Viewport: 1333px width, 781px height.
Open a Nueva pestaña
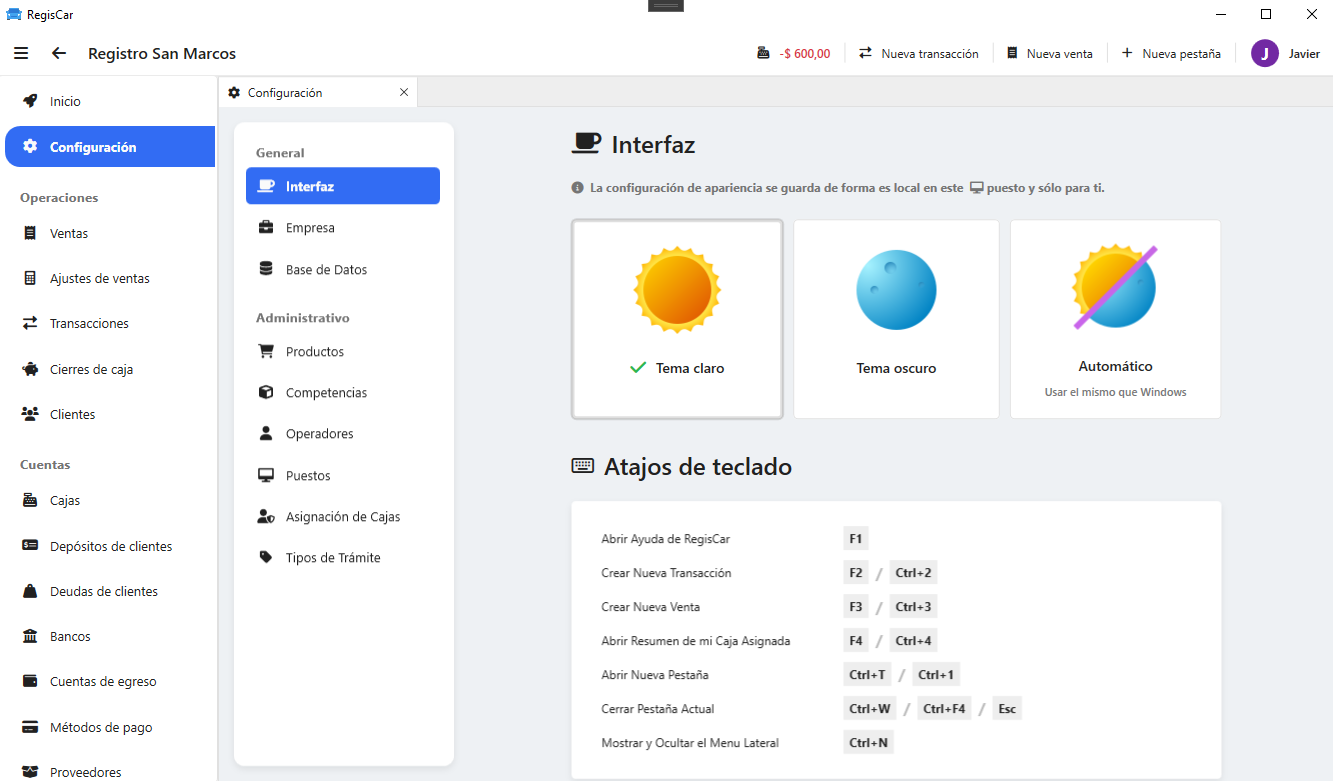click(1170, 53)
